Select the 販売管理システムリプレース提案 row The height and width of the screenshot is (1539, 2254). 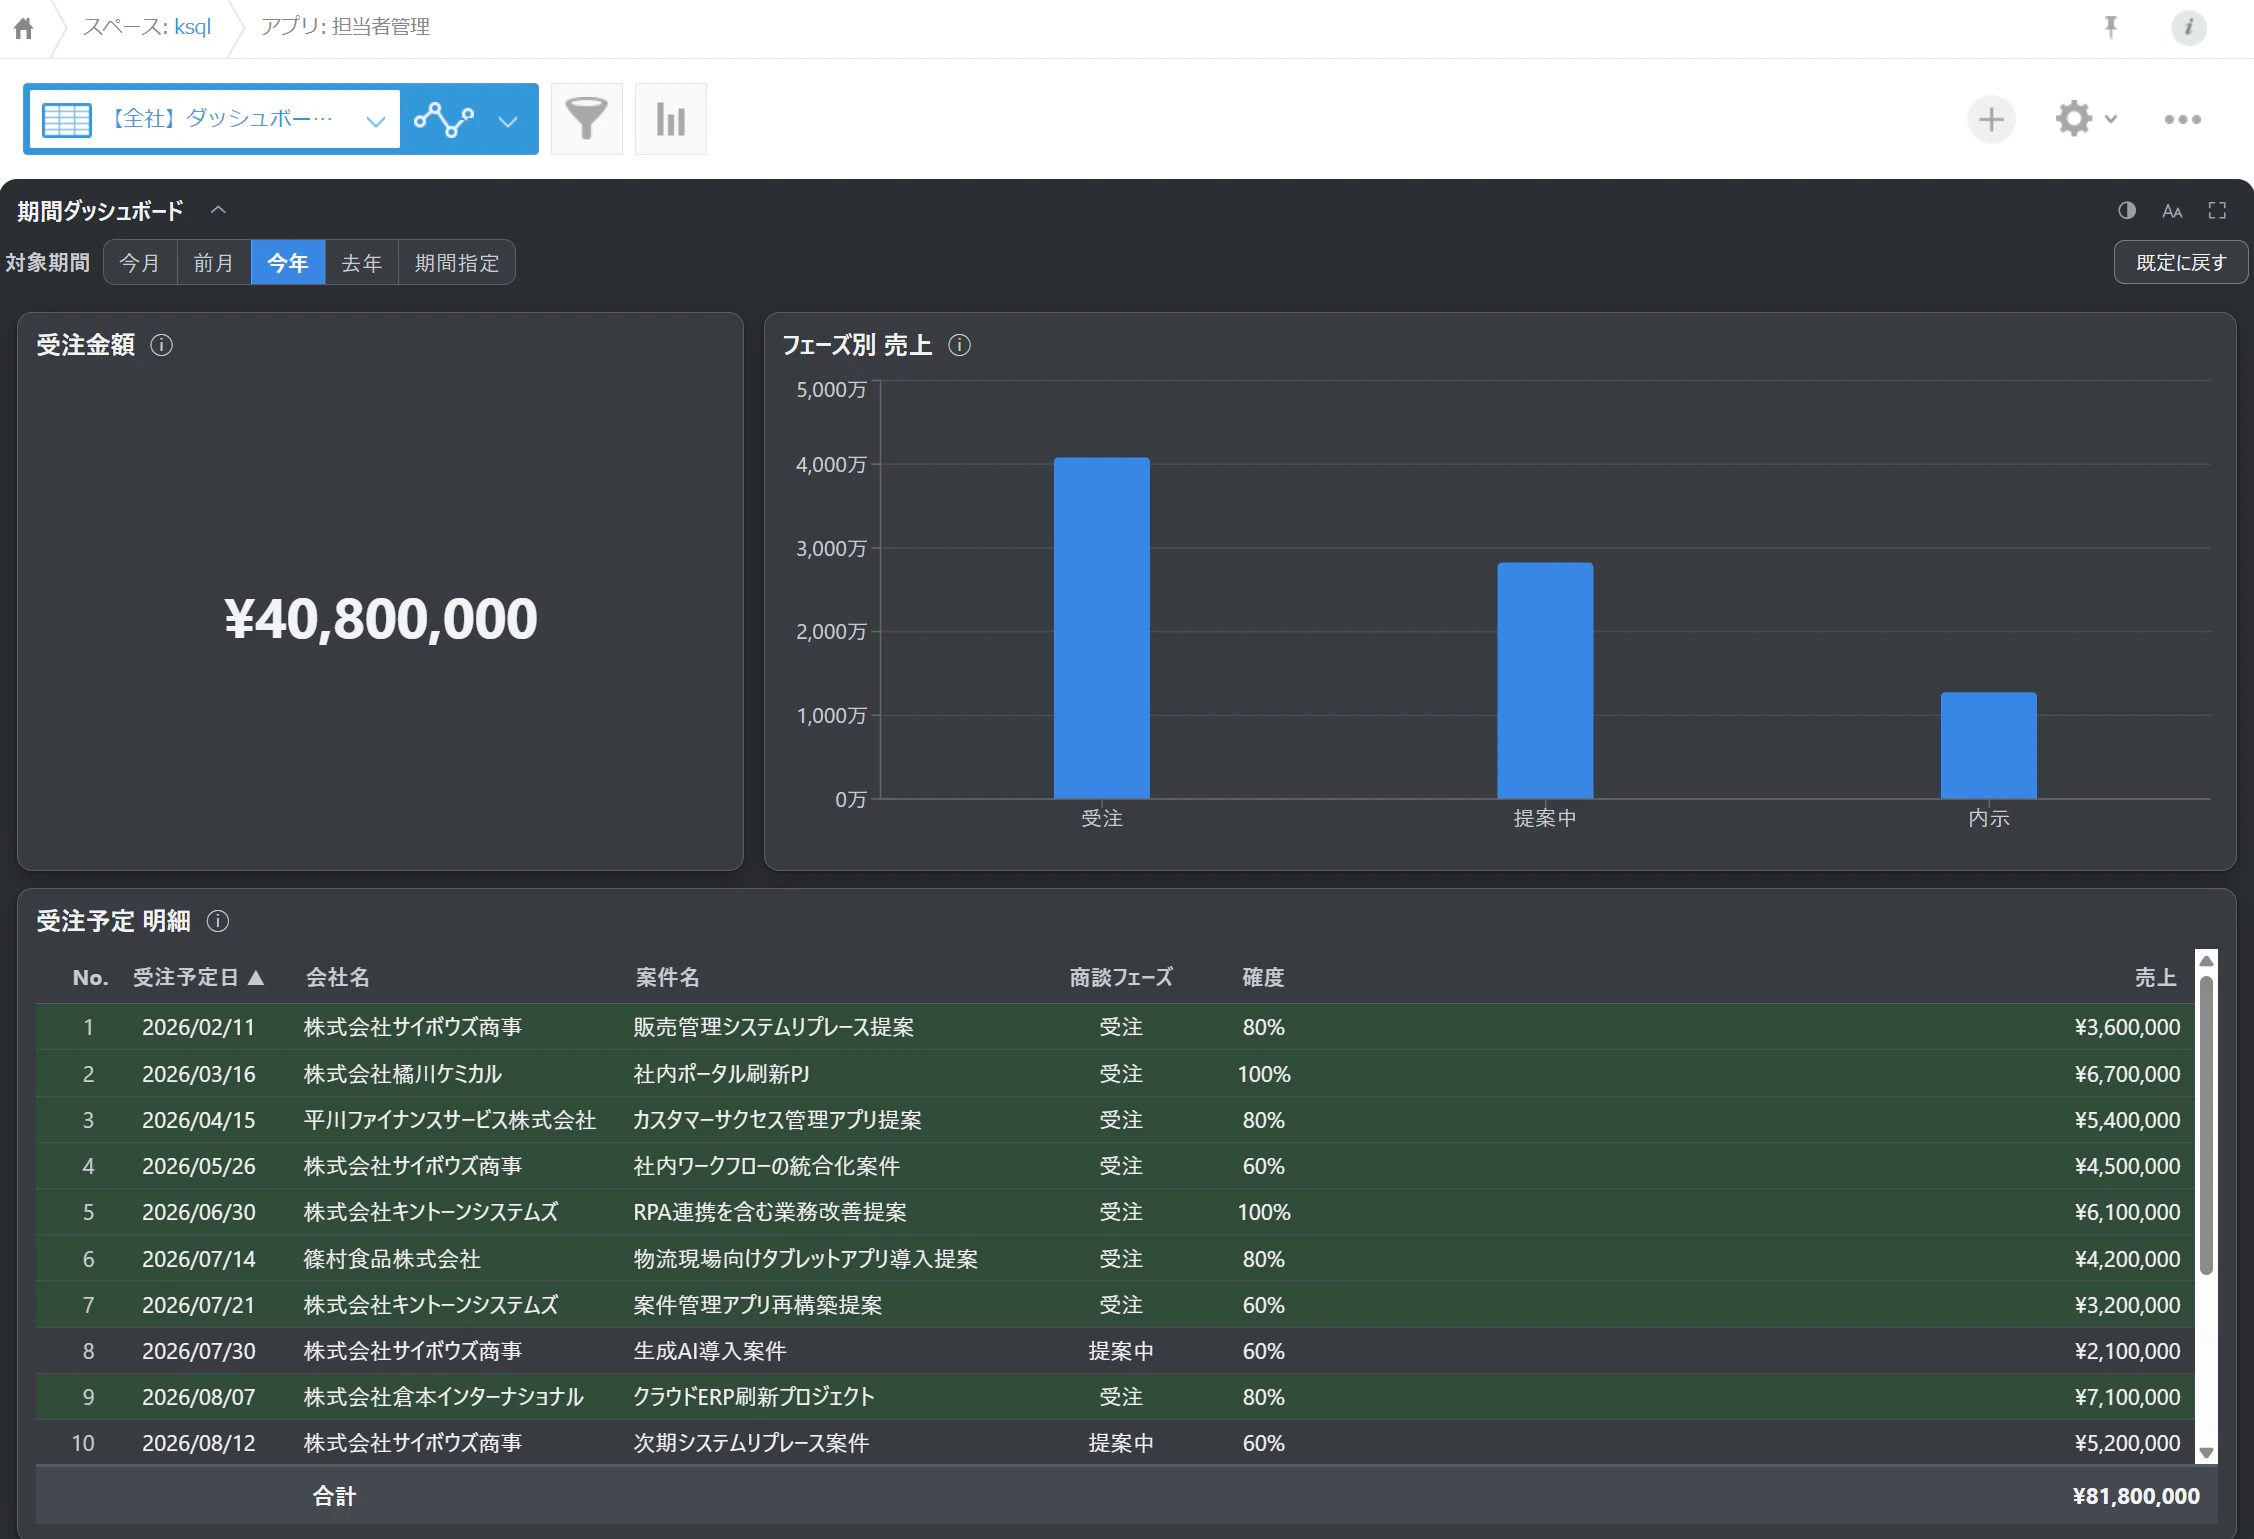click(x=1115, y=1027)
